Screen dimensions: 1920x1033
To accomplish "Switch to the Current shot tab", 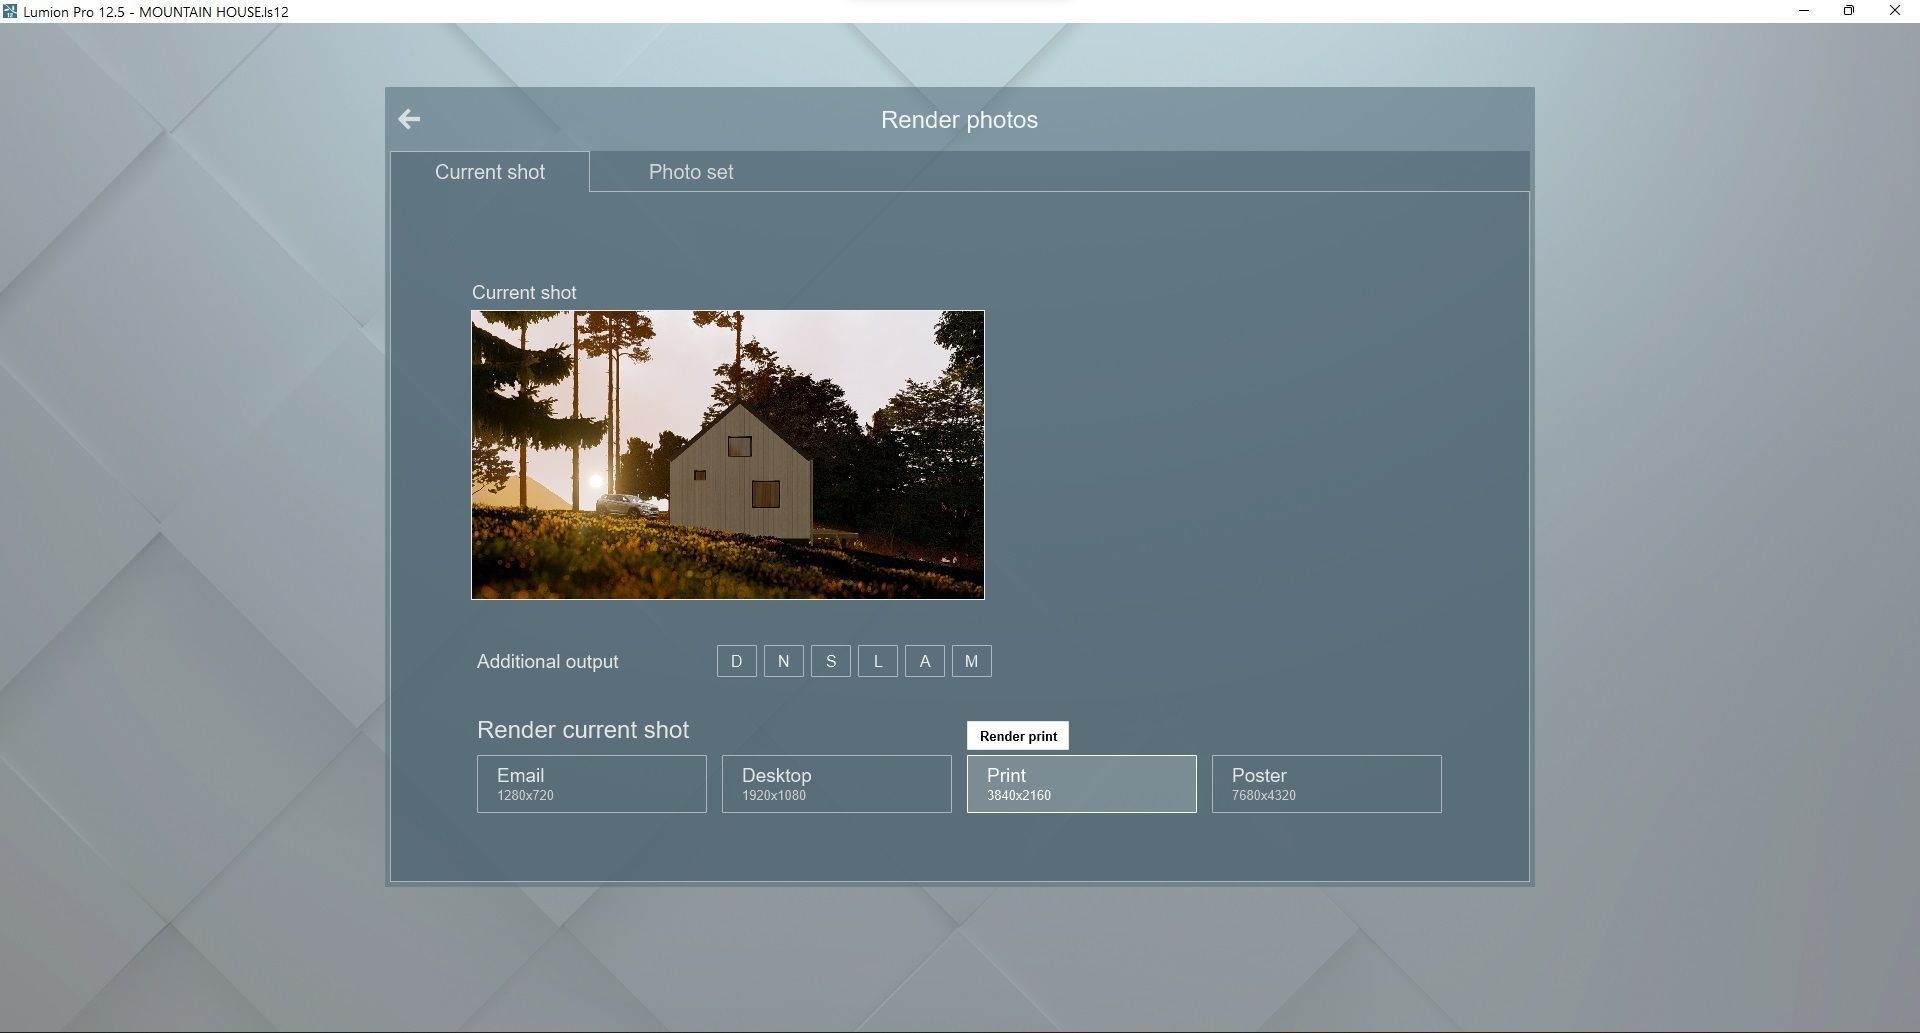I will [x=490, y=172].
